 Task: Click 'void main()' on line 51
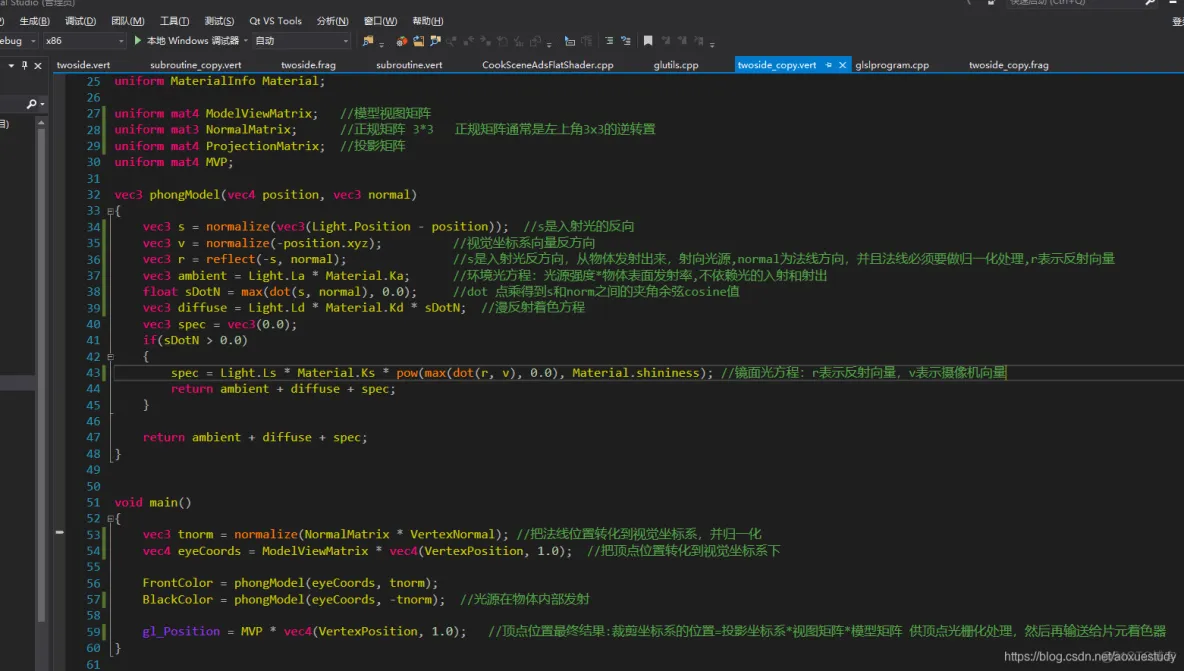click(x=153, y=503)
